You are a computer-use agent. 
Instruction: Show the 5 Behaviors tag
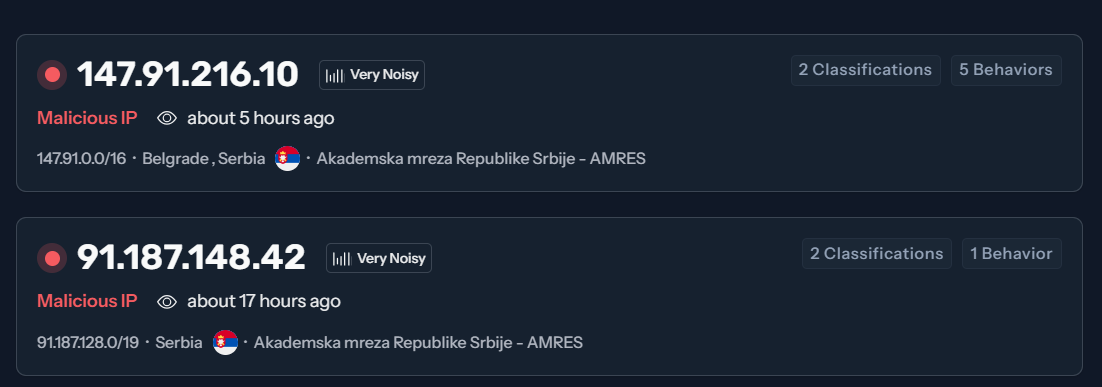click(1006, 70)
